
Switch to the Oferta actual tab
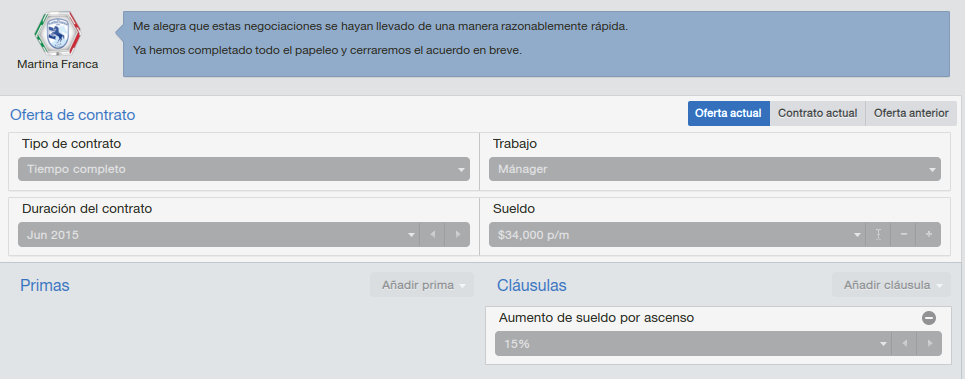(x=729, y=114)
